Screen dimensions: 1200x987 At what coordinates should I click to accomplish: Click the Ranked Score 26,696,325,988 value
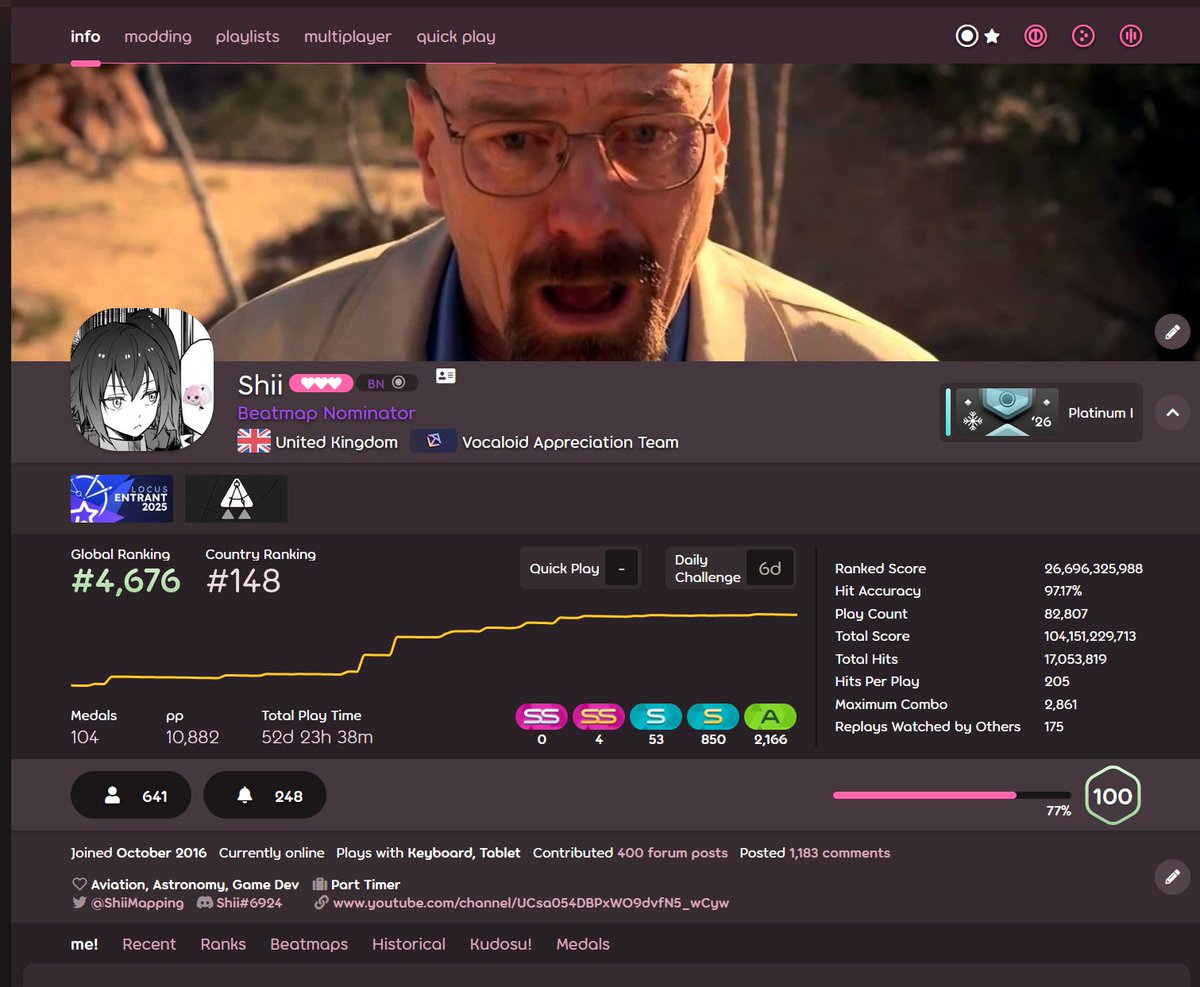(x=1093, y=568)
